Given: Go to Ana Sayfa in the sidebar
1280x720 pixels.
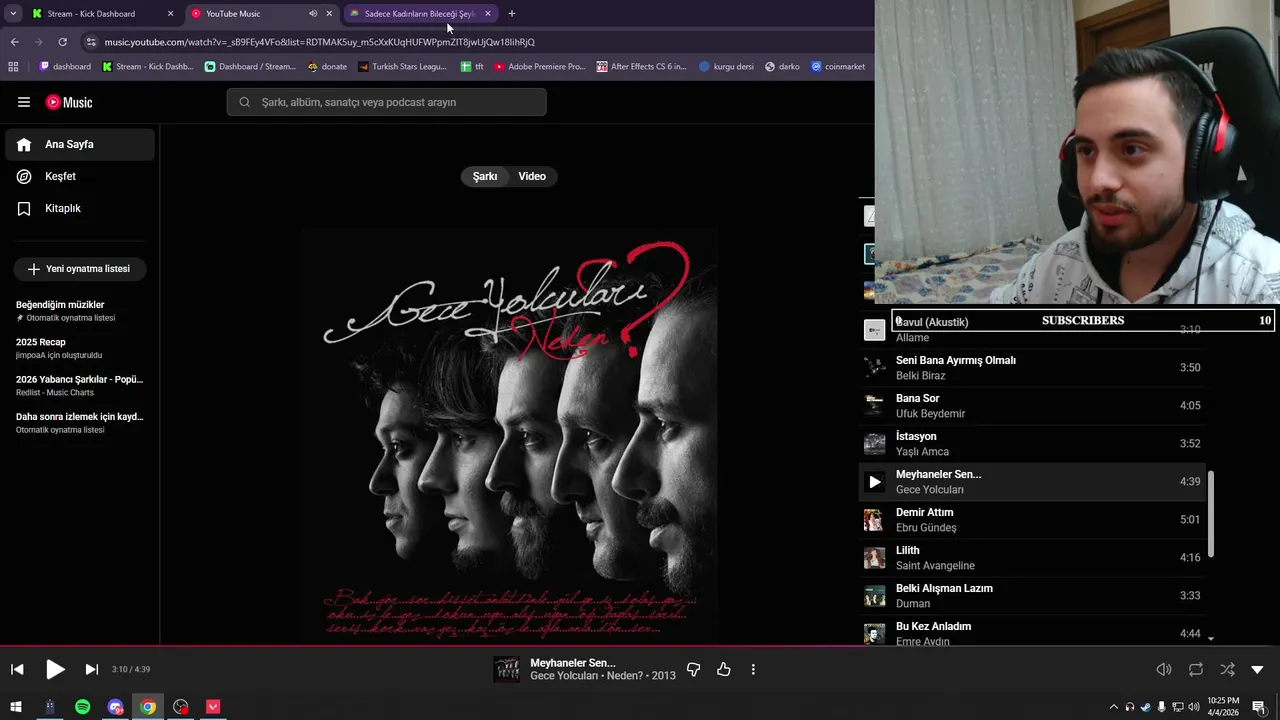Looking at the screenshot, I should 80,144.
